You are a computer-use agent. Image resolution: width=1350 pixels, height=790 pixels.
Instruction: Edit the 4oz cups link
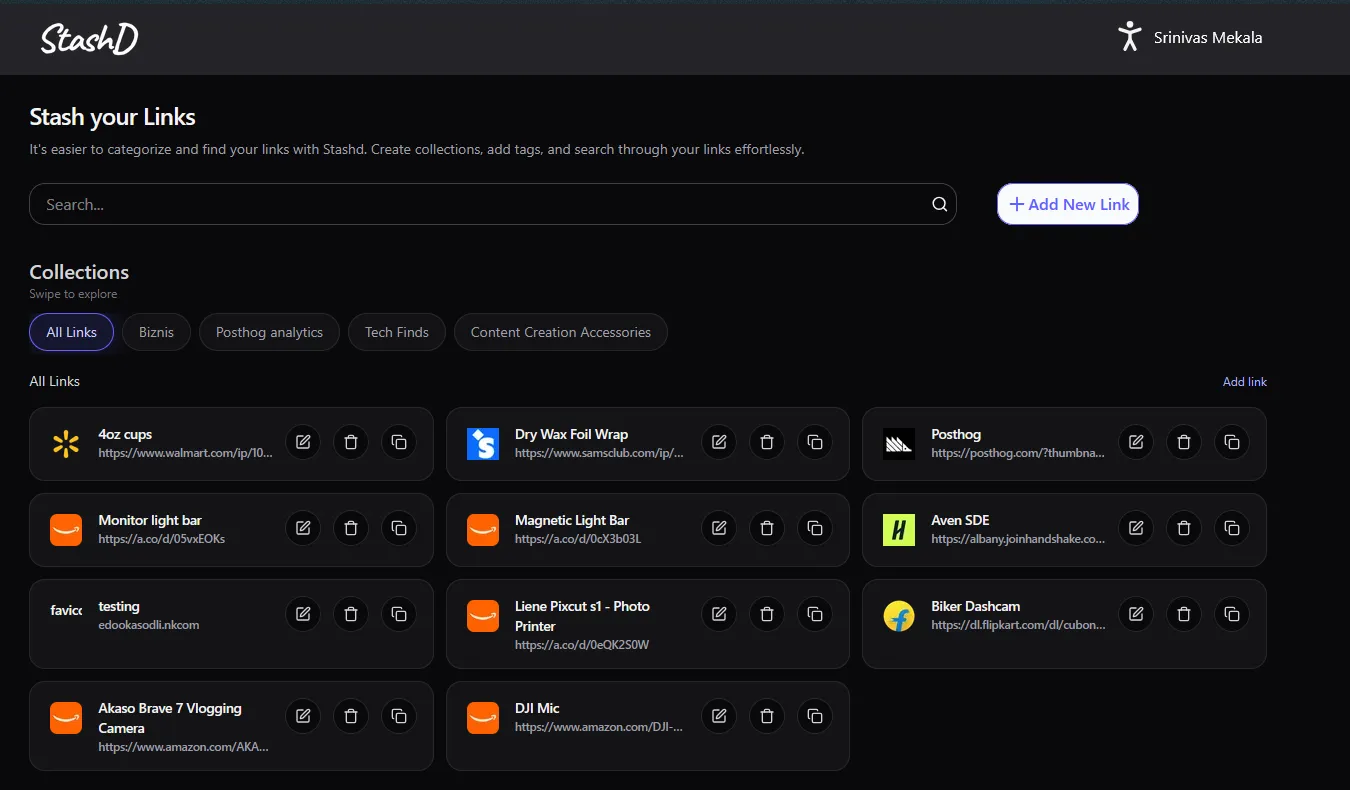pyautogui.click(x=303, y=442)
